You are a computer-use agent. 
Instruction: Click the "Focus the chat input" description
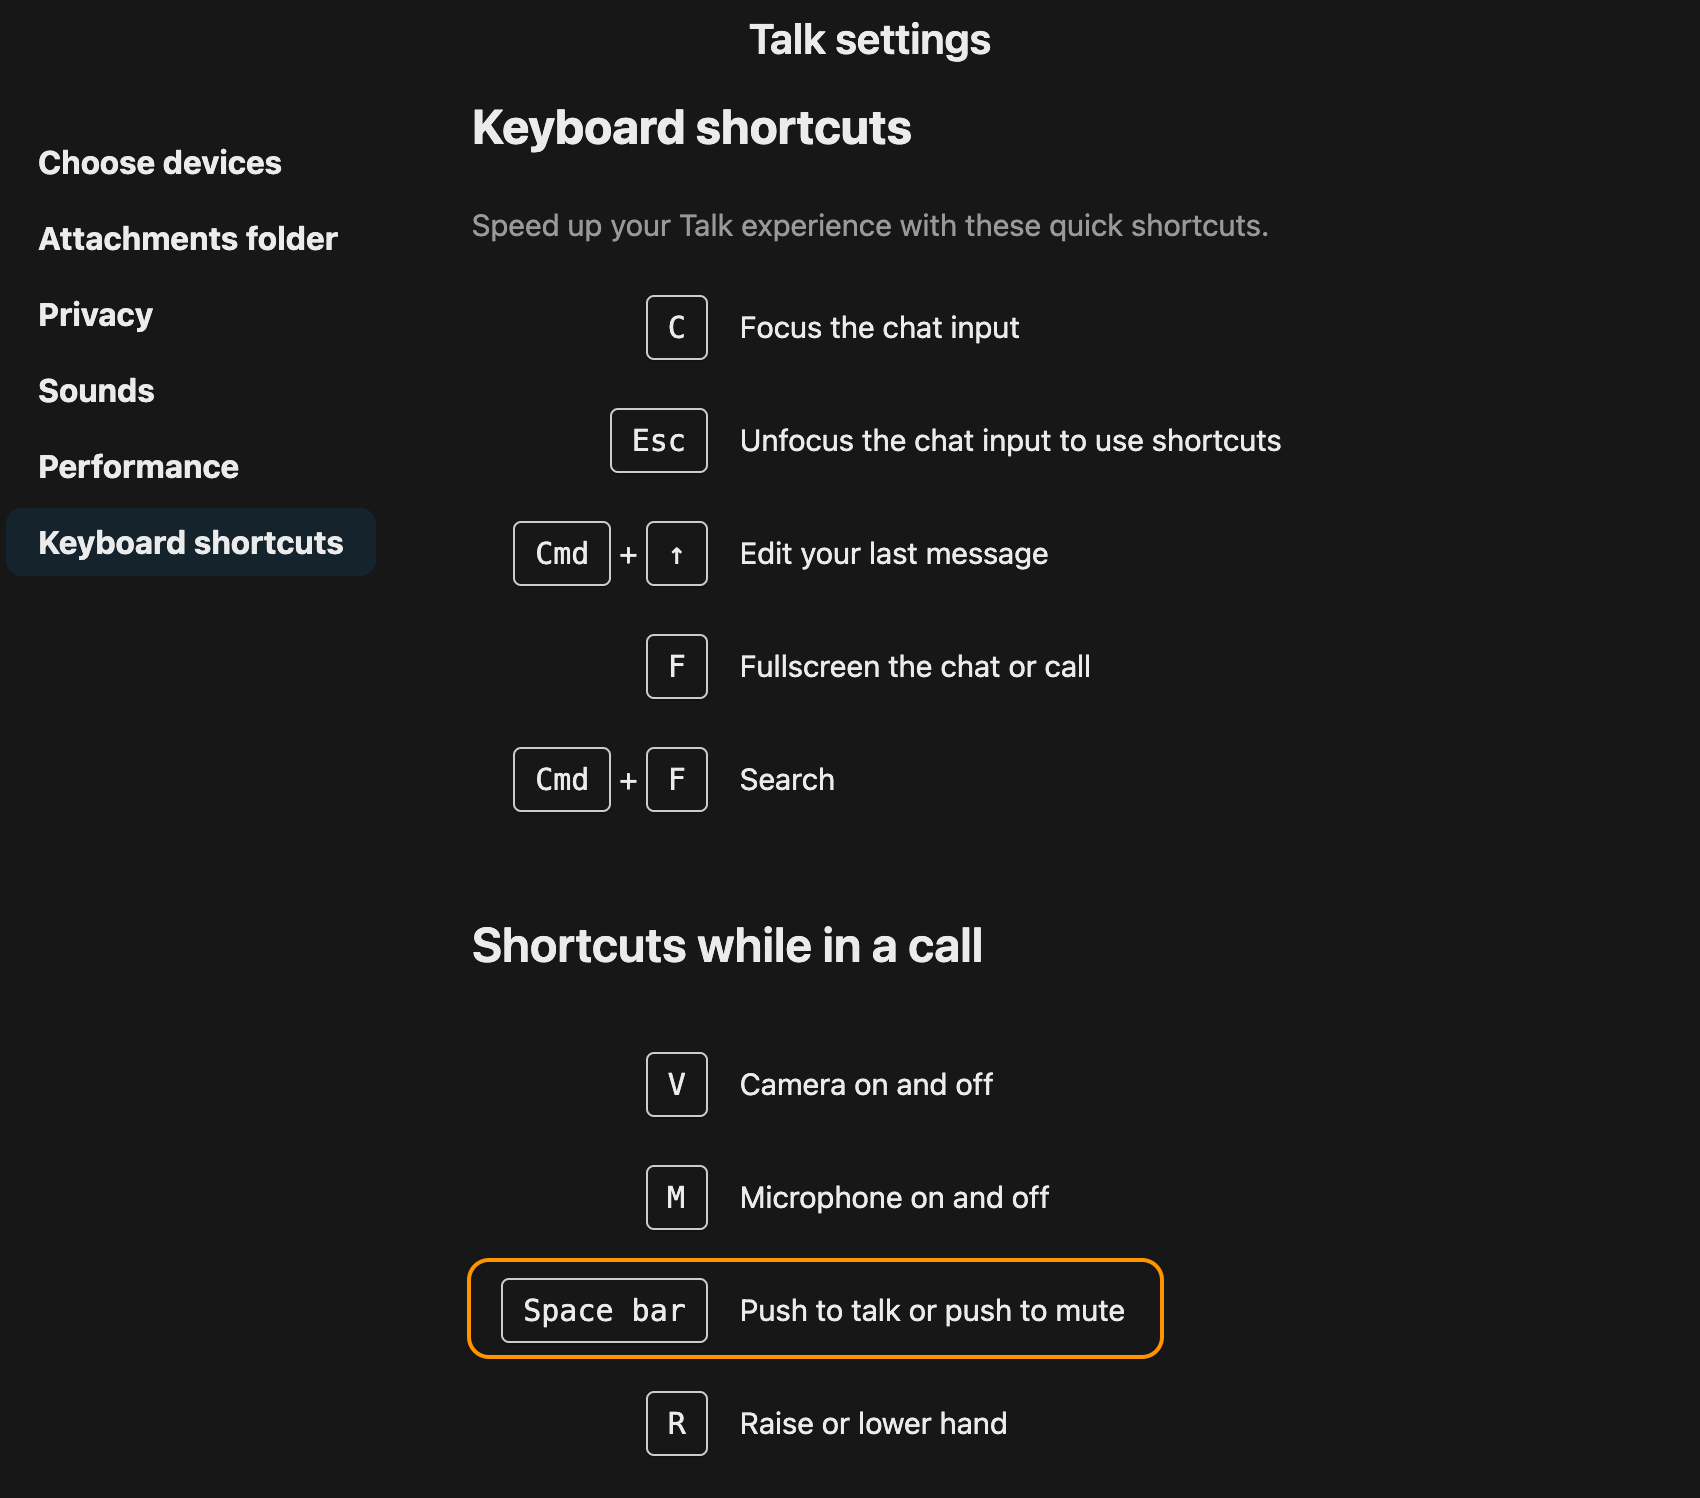tap(879, 328)
